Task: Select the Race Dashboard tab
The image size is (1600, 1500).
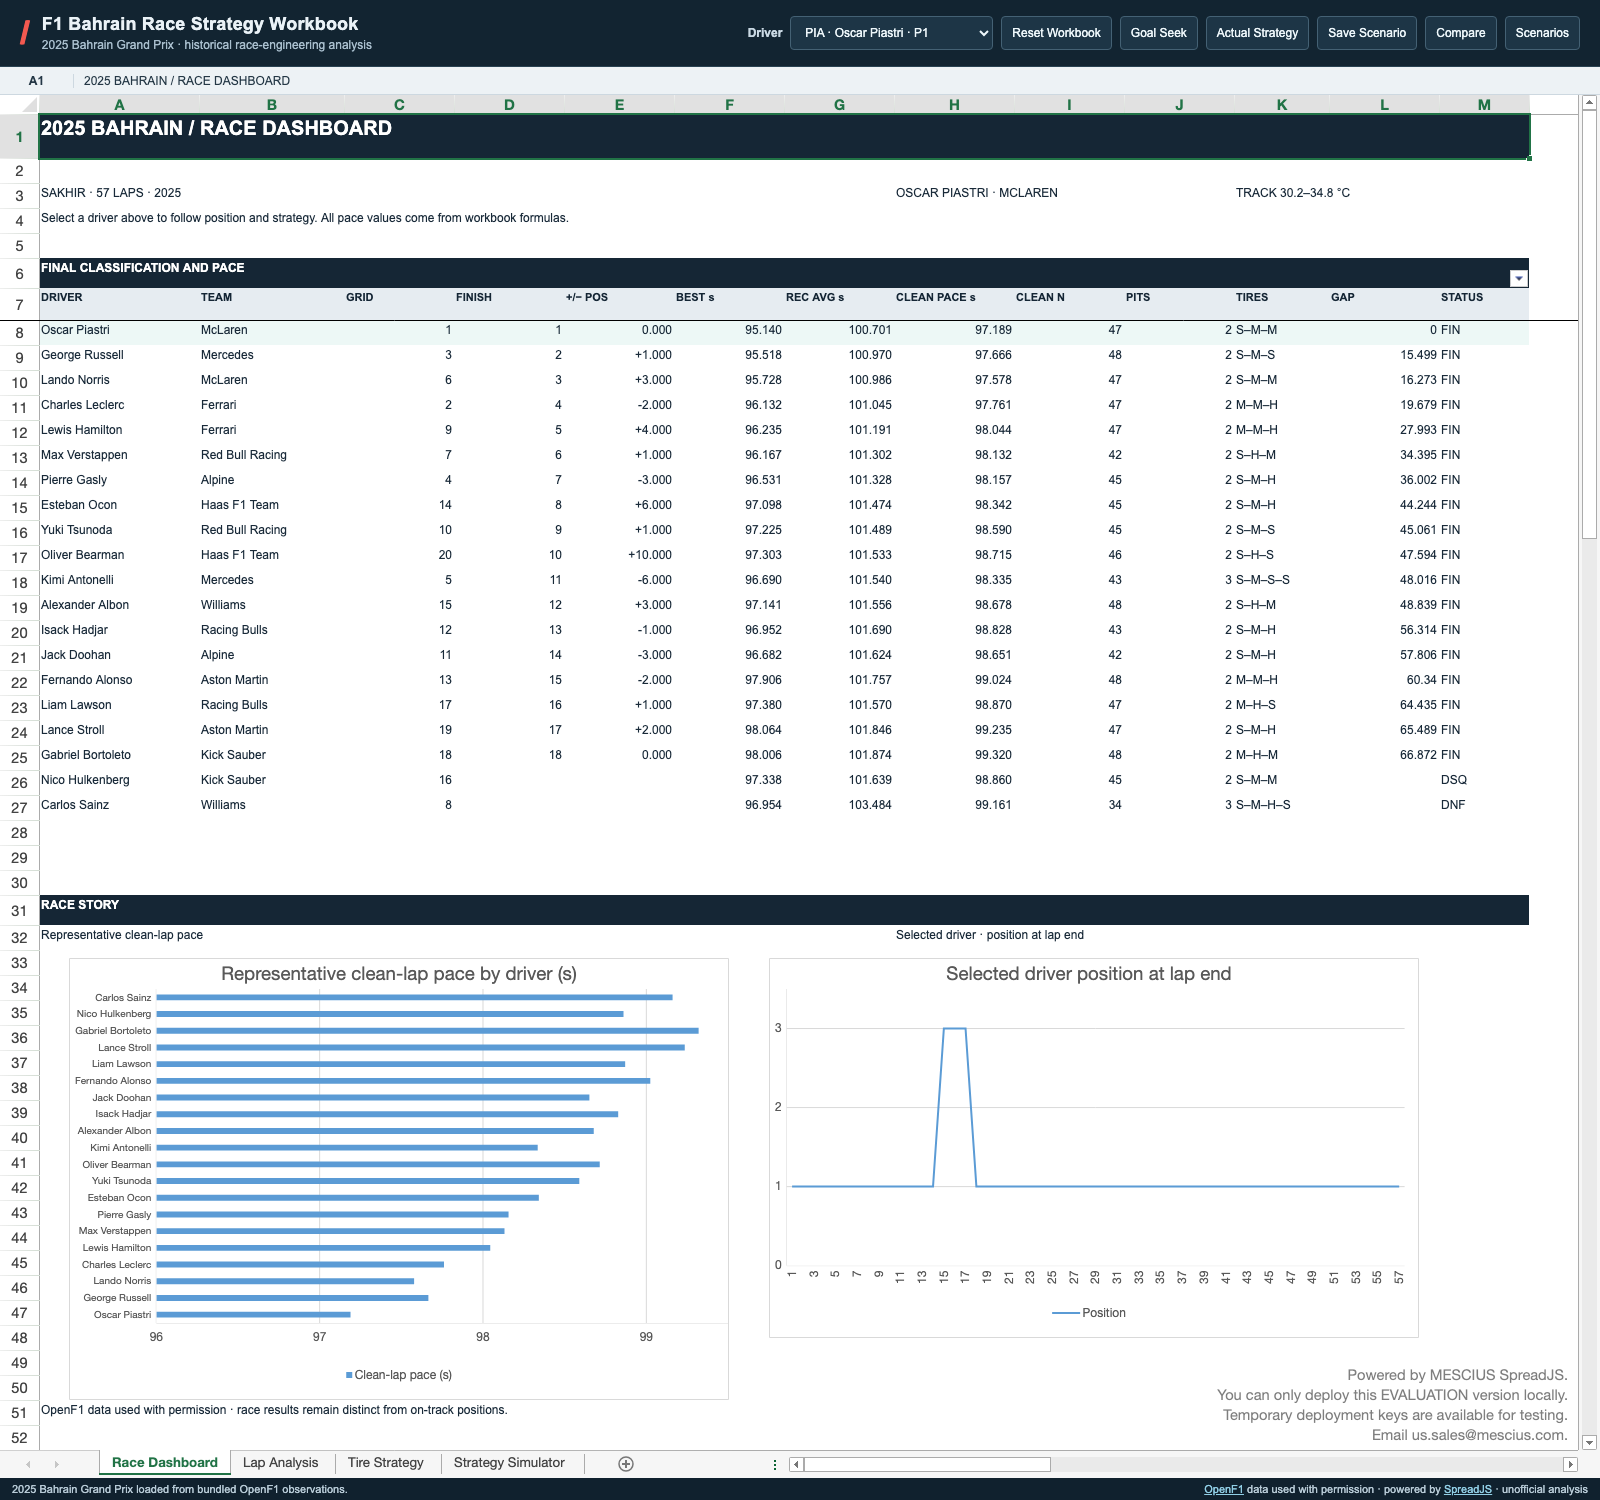Action: 165,1463
